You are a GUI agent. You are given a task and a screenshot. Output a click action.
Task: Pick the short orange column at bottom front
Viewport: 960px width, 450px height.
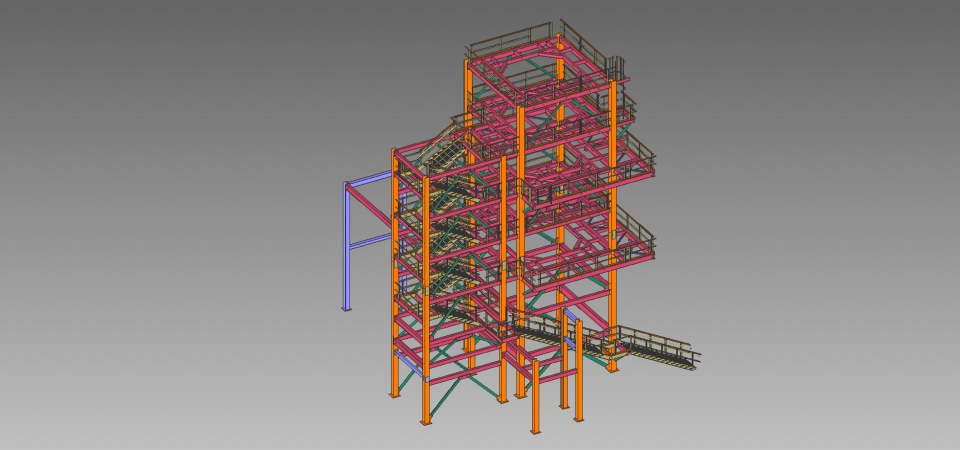coord(535,400)
